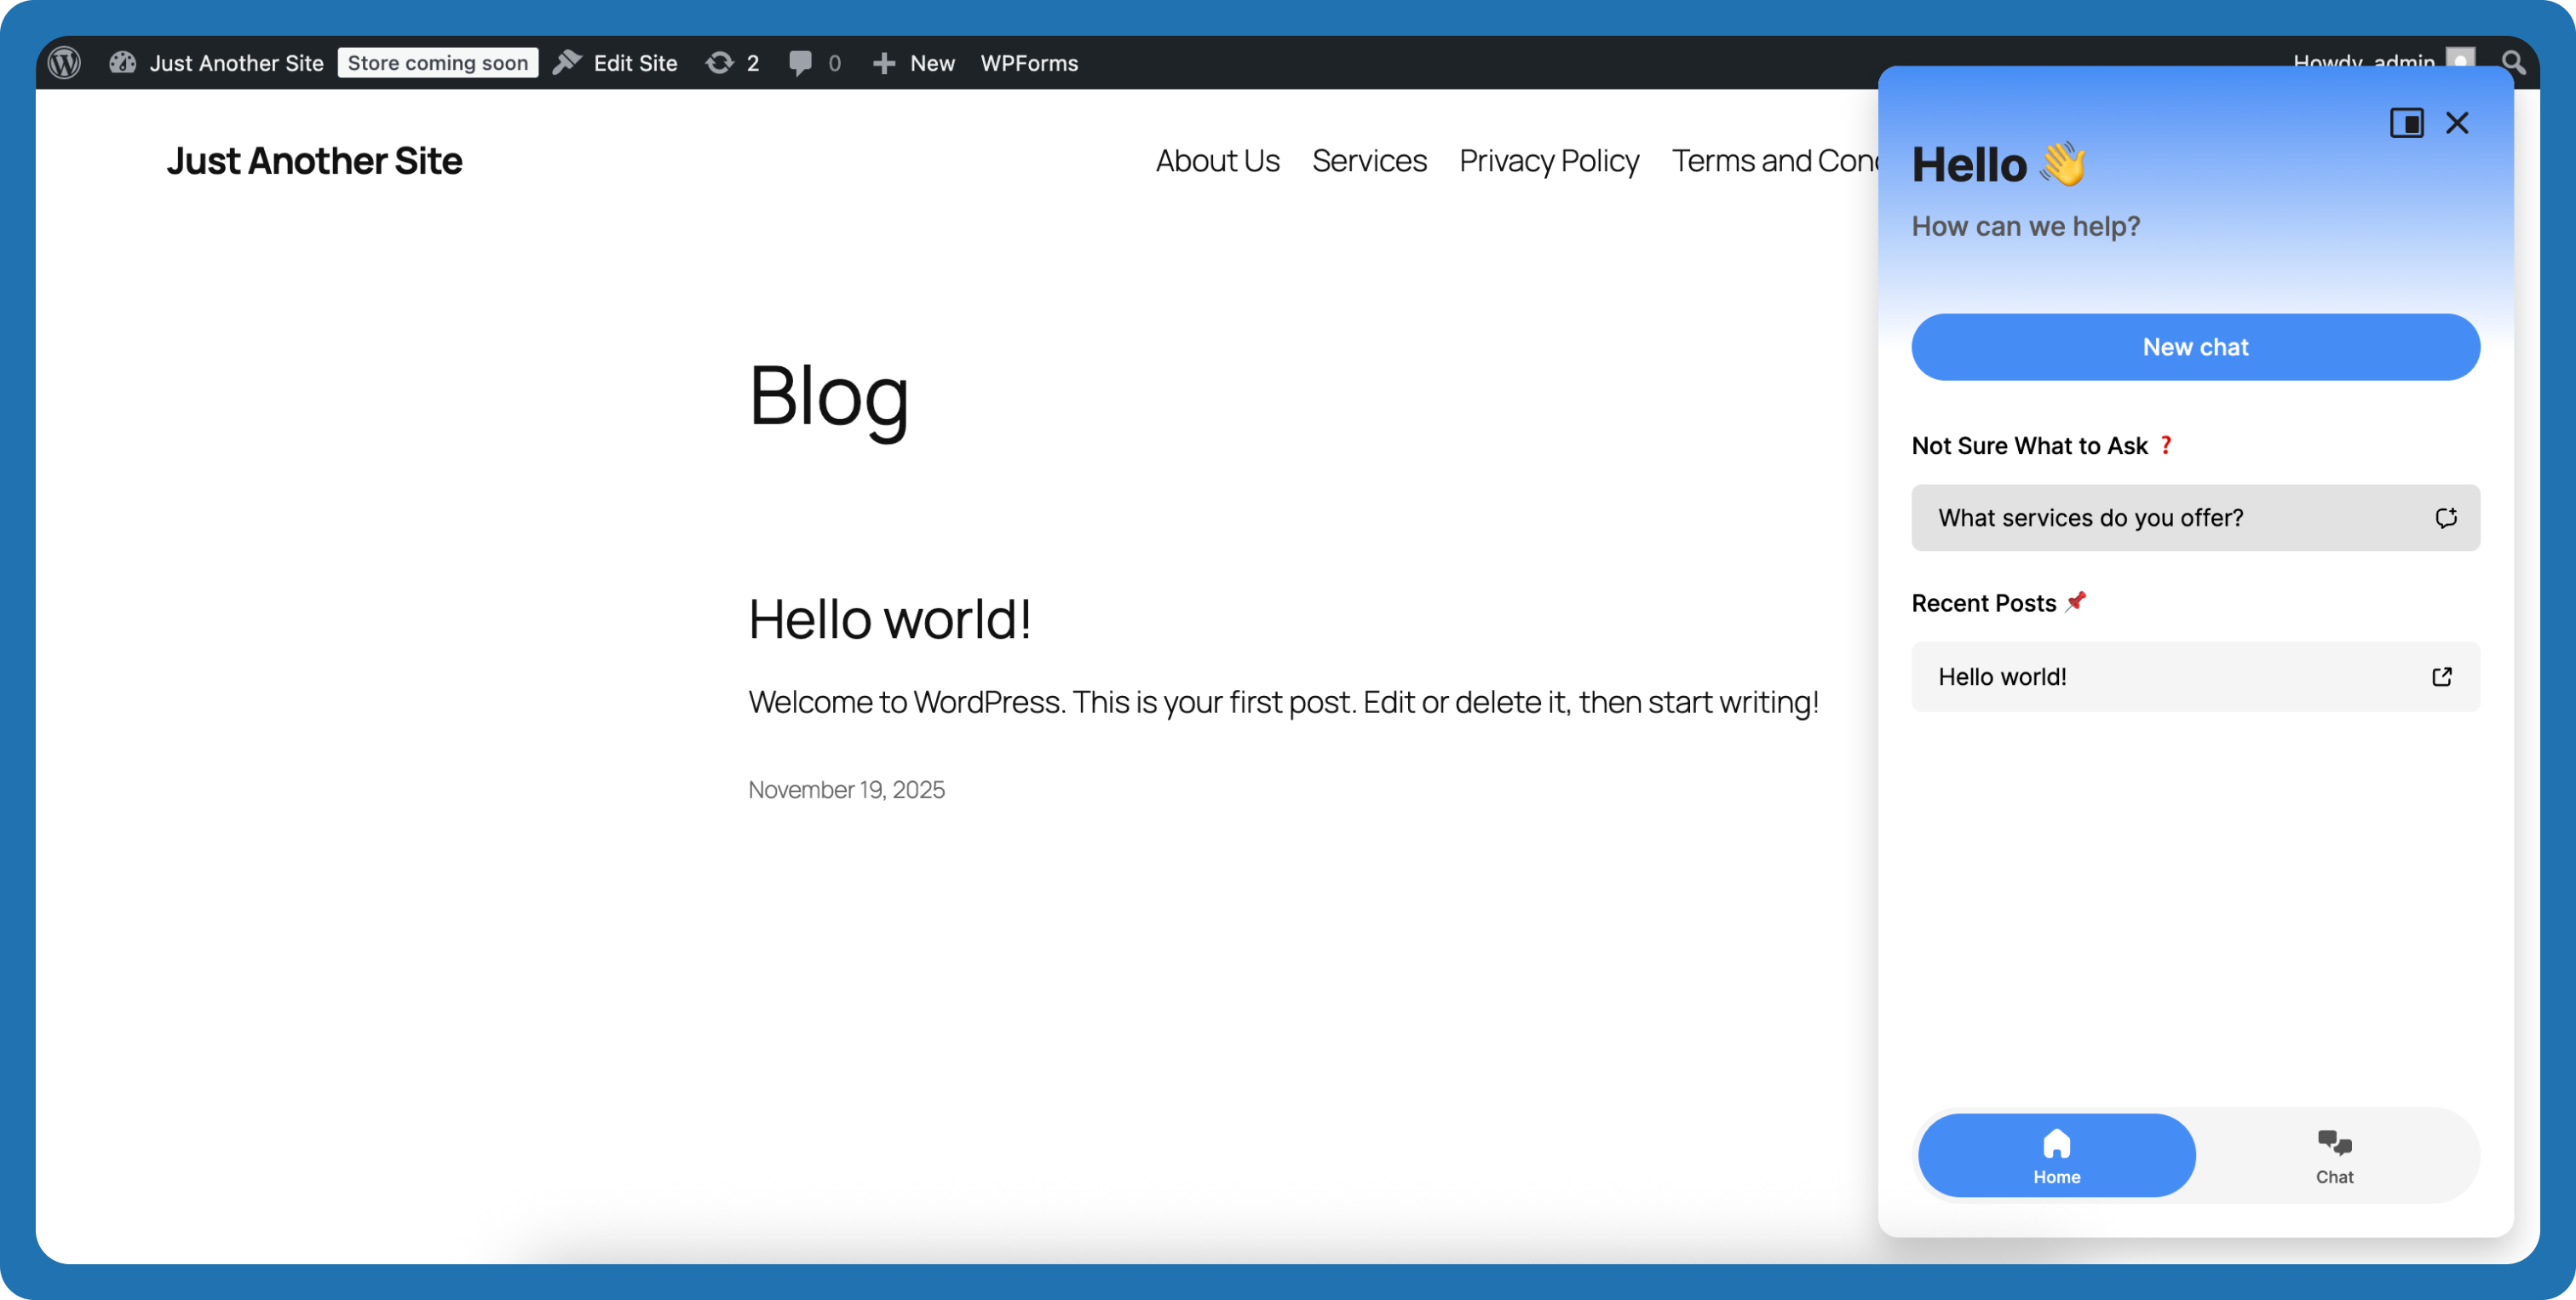
Task: Open the comments bubble icon
Action: coord(800,63)
